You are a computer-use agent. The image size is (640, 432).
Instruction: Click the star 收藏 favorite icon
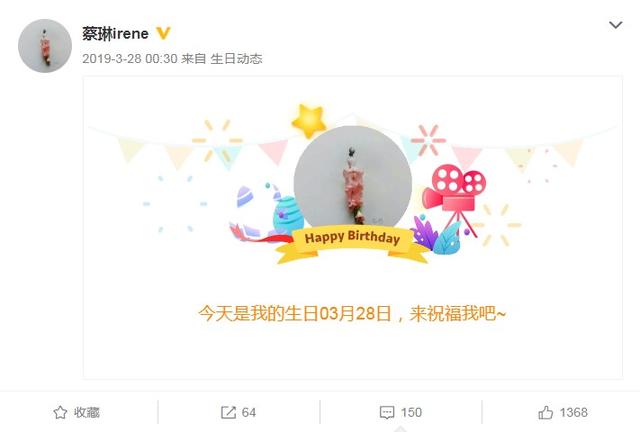tap(60, 412)
